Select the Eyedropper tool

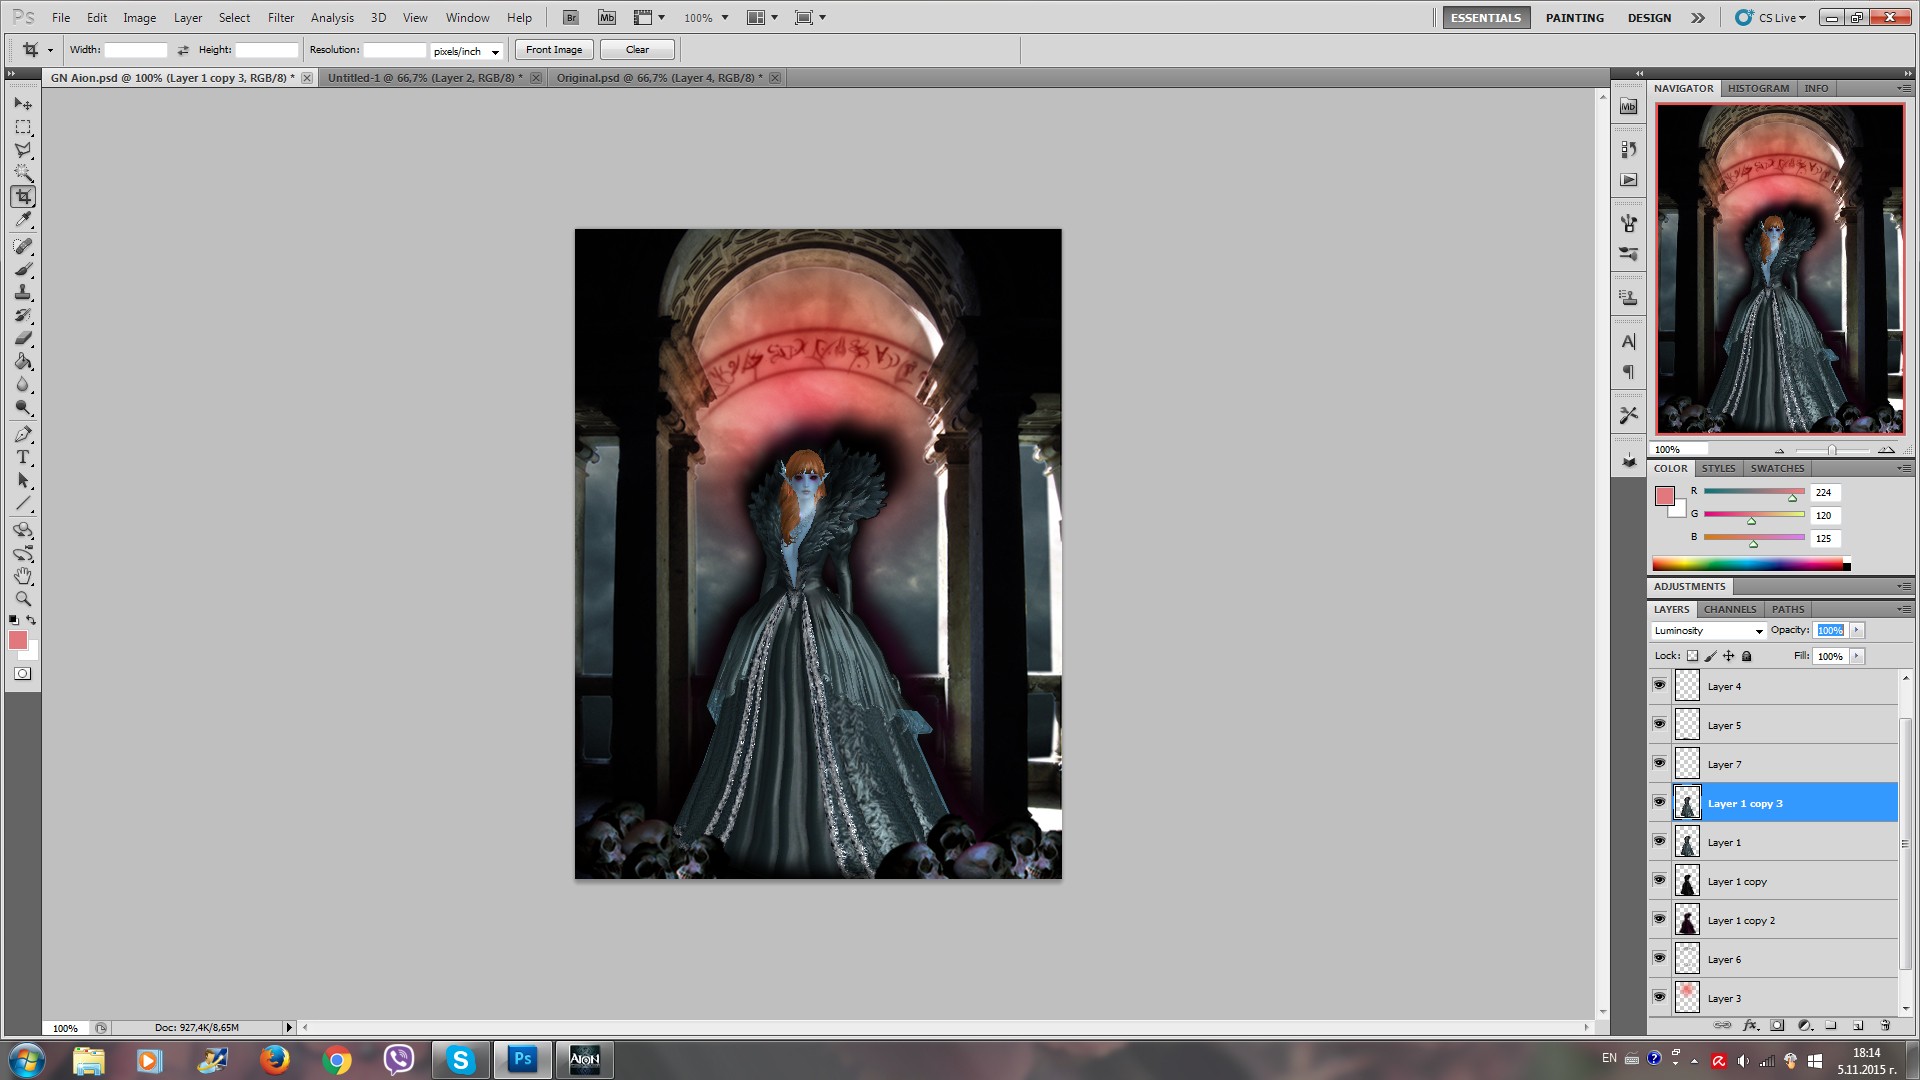pyautogui.click(x=23, y=219)
